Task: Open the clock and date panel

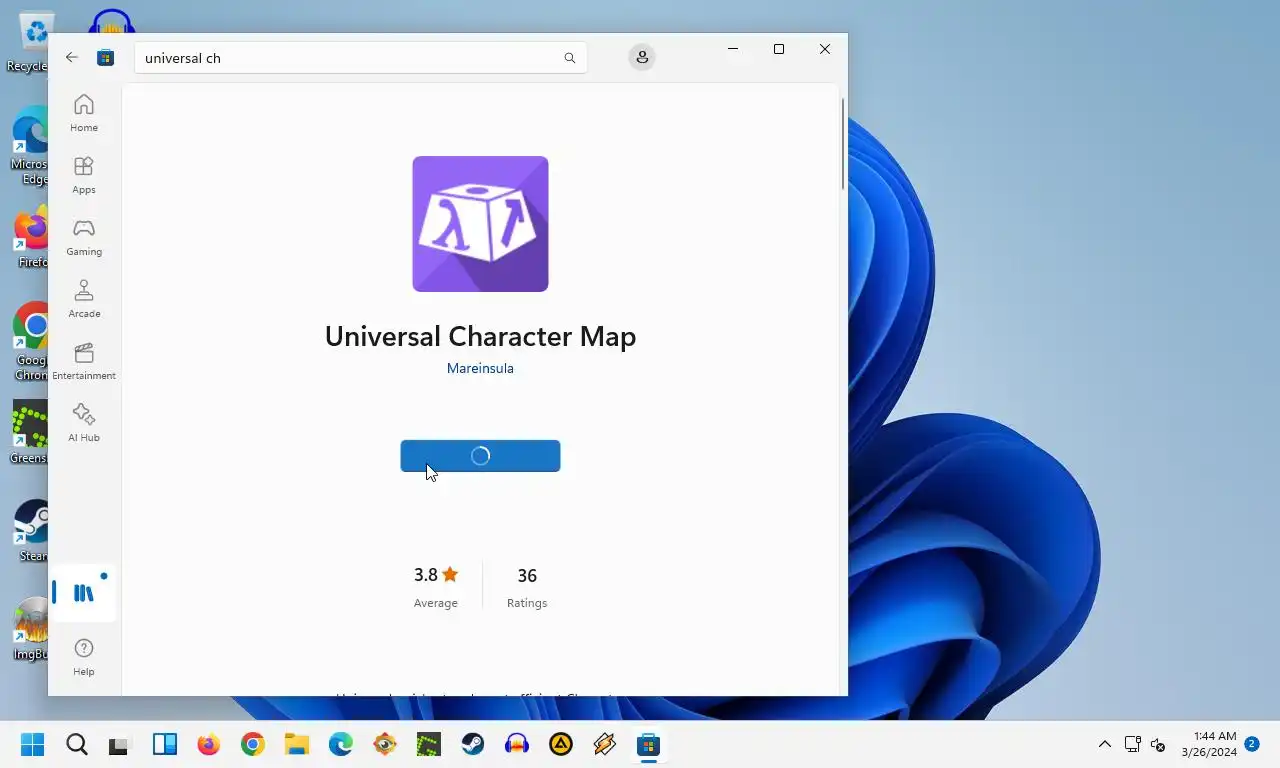Action: tap(1209, 744)
